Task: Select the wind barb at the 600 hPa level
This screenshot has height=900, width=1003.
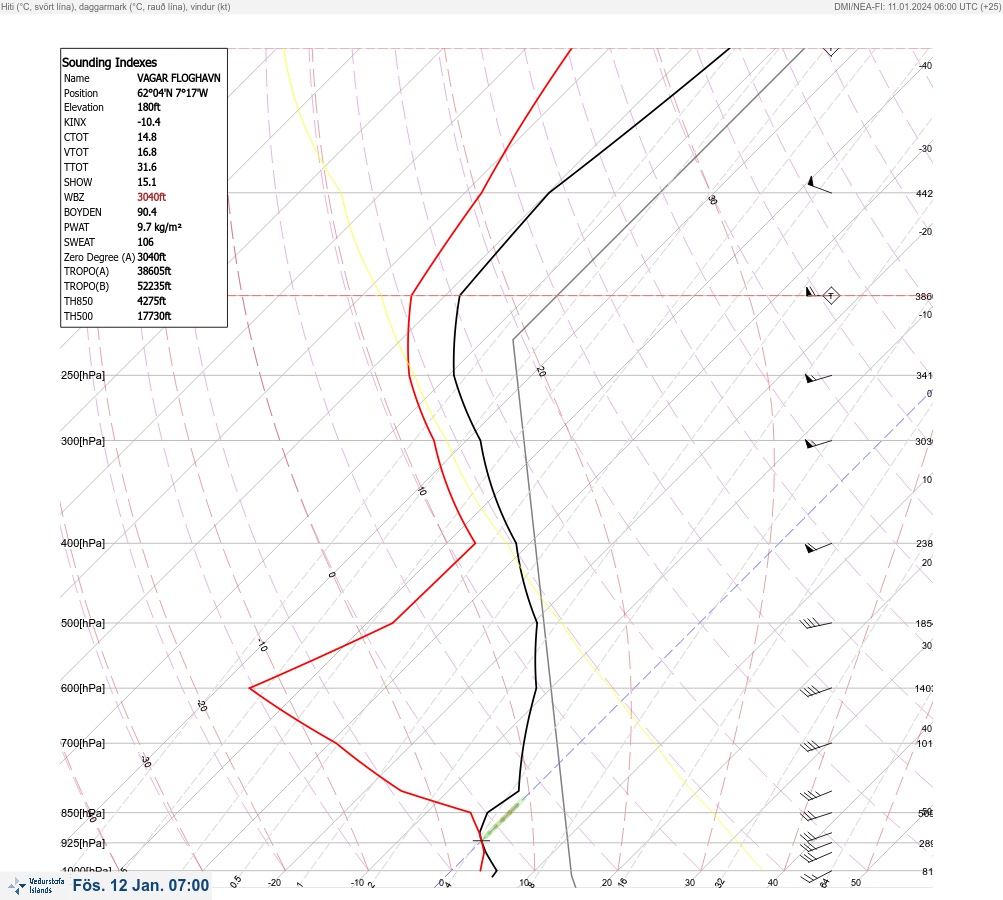Action: tap(816, 691)
